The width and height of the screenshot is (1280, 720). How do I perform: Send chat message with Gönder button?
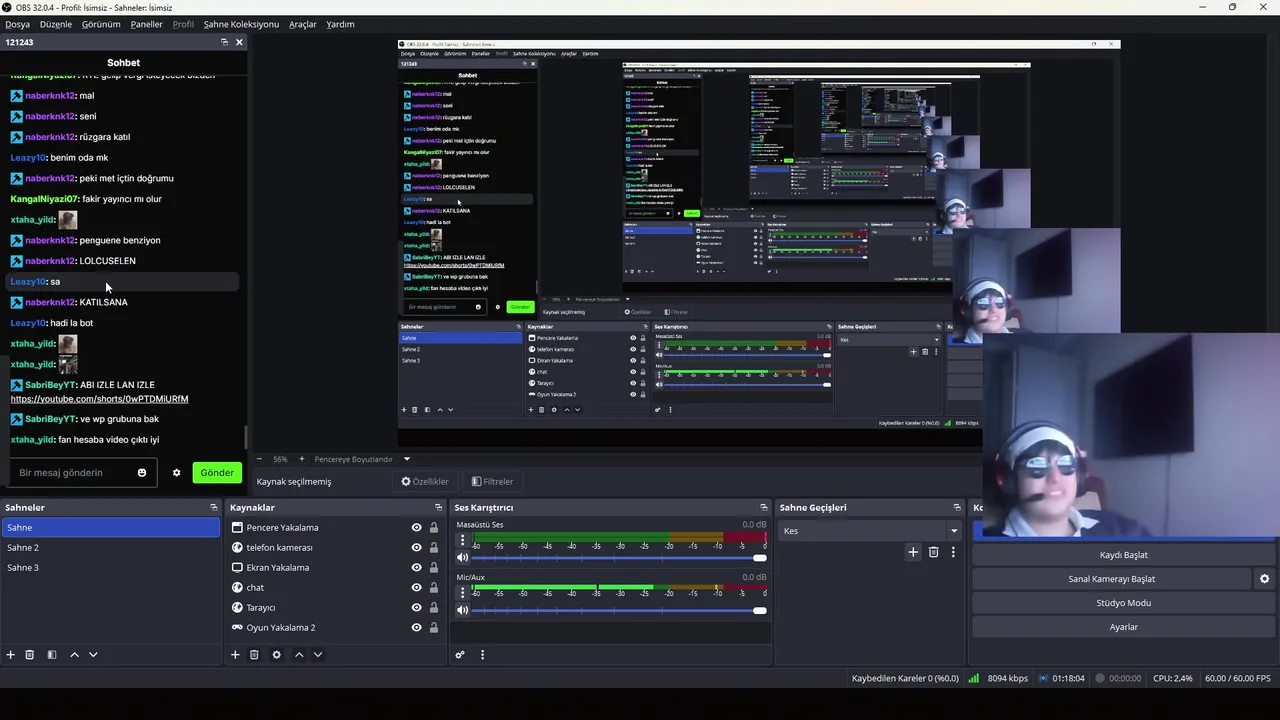coord(217,473)
